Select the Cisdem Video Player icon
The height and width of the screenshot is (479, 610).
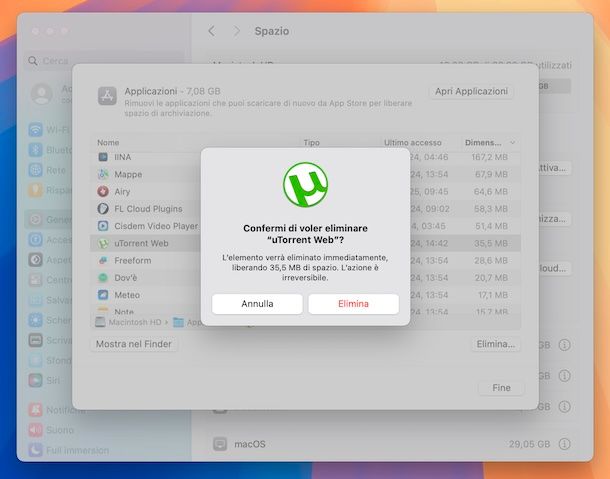point(103,226)
